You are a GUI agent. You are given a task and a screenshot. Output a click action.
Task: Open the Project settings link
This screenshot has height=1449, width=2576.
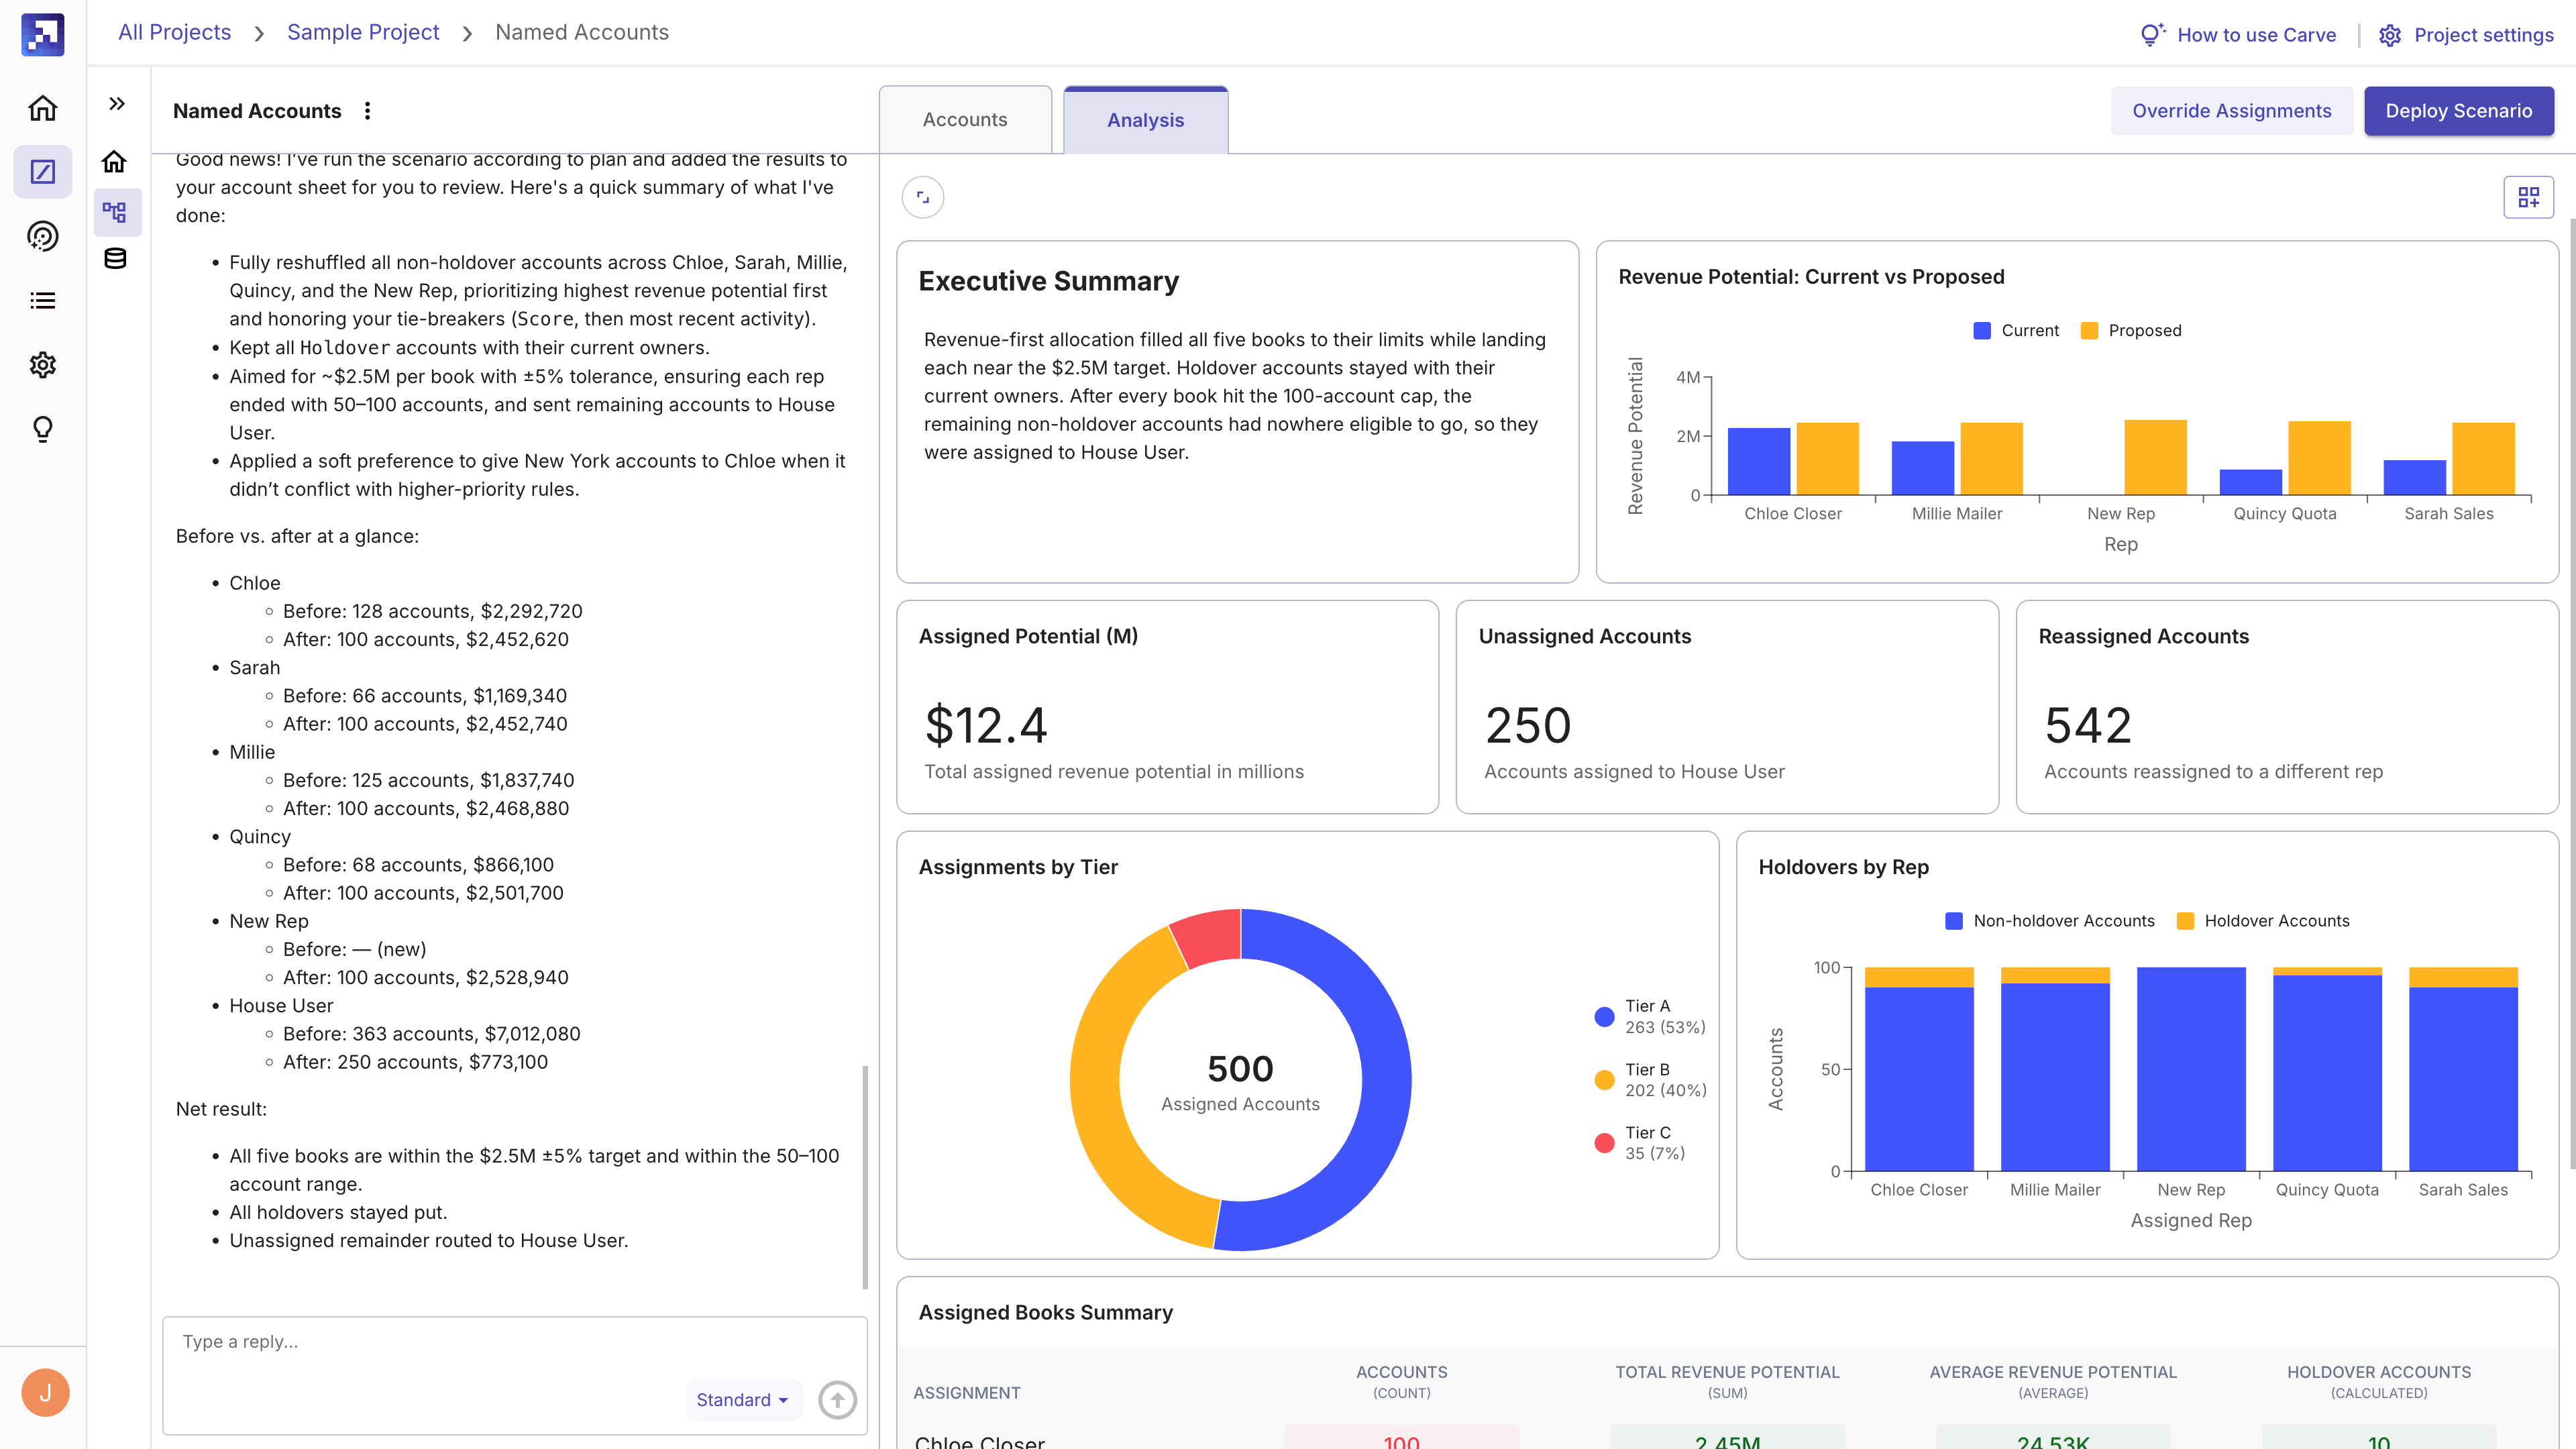click(2483, 35)
